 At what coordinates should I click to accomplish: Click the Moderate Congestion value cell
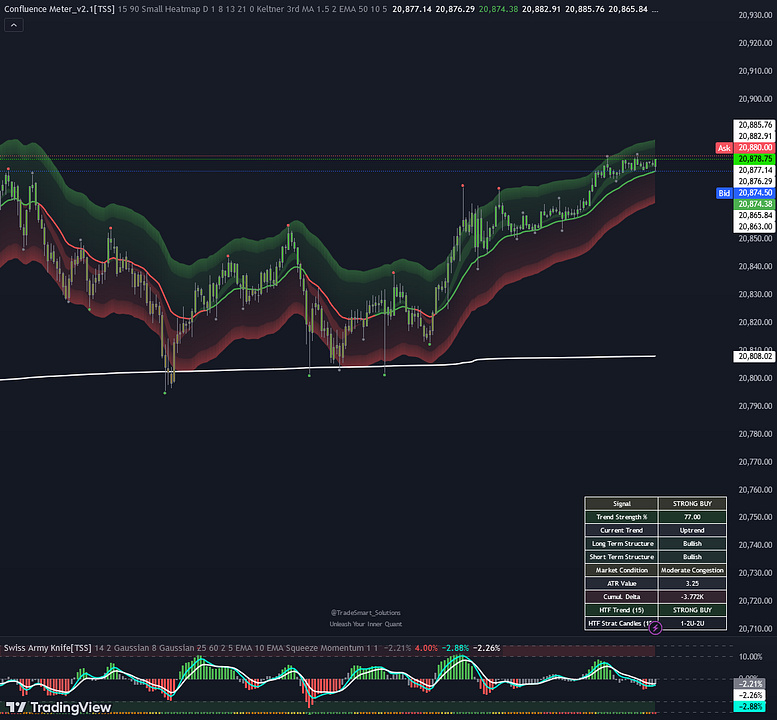(692, 570)
